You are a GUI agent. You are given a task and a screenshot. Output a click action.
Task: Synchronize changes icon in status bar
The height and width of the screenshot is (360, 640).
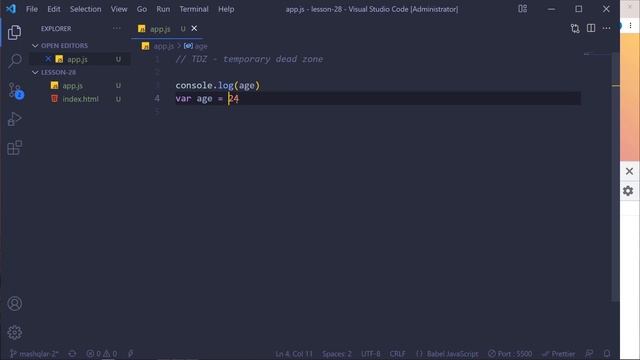pos(72,353)
